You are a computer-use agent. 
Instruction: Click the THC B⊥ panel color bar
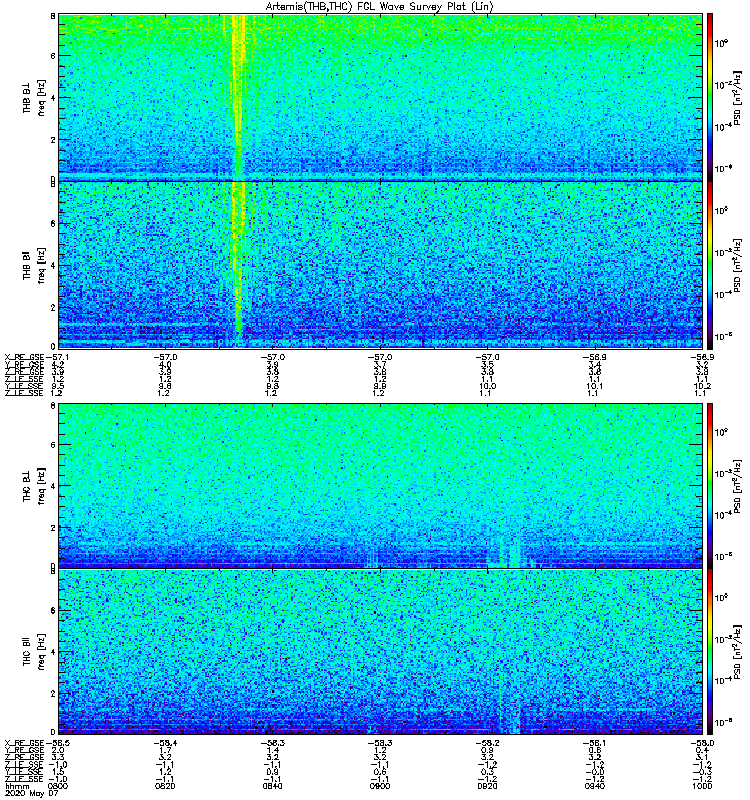[x=710, y=486]
